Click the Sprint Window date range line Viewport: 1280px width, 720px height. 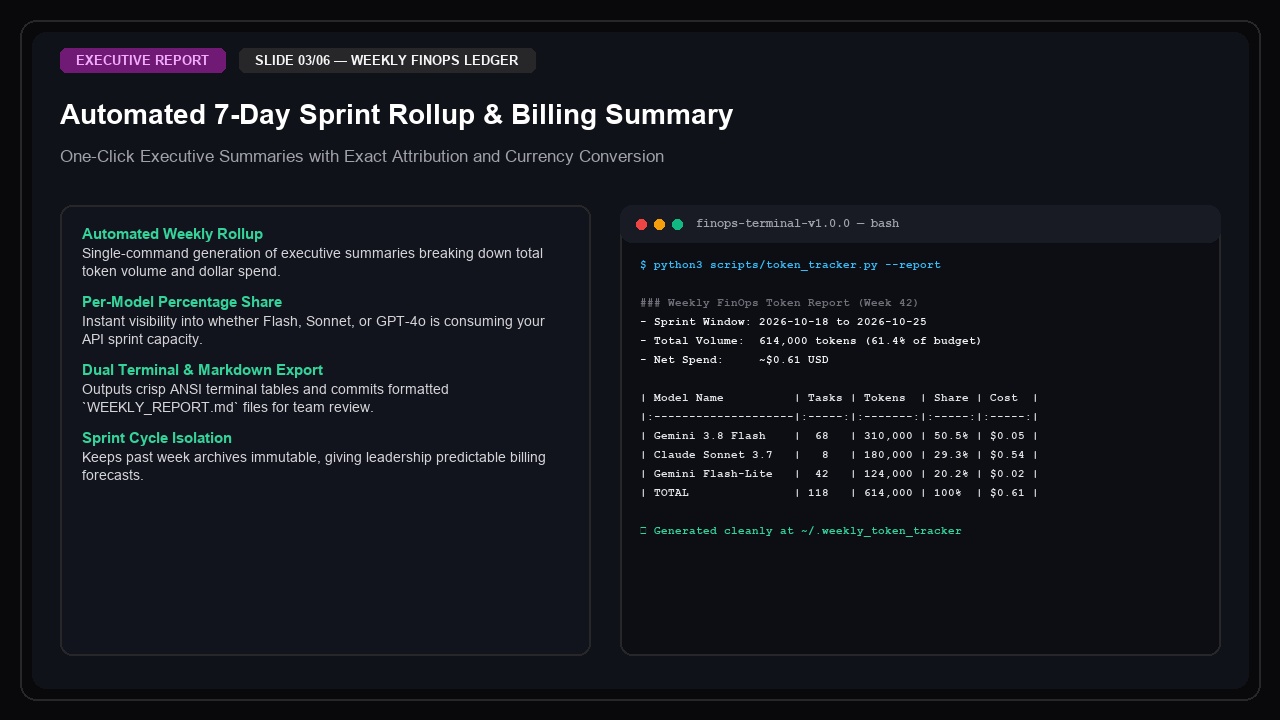point(783,322)
